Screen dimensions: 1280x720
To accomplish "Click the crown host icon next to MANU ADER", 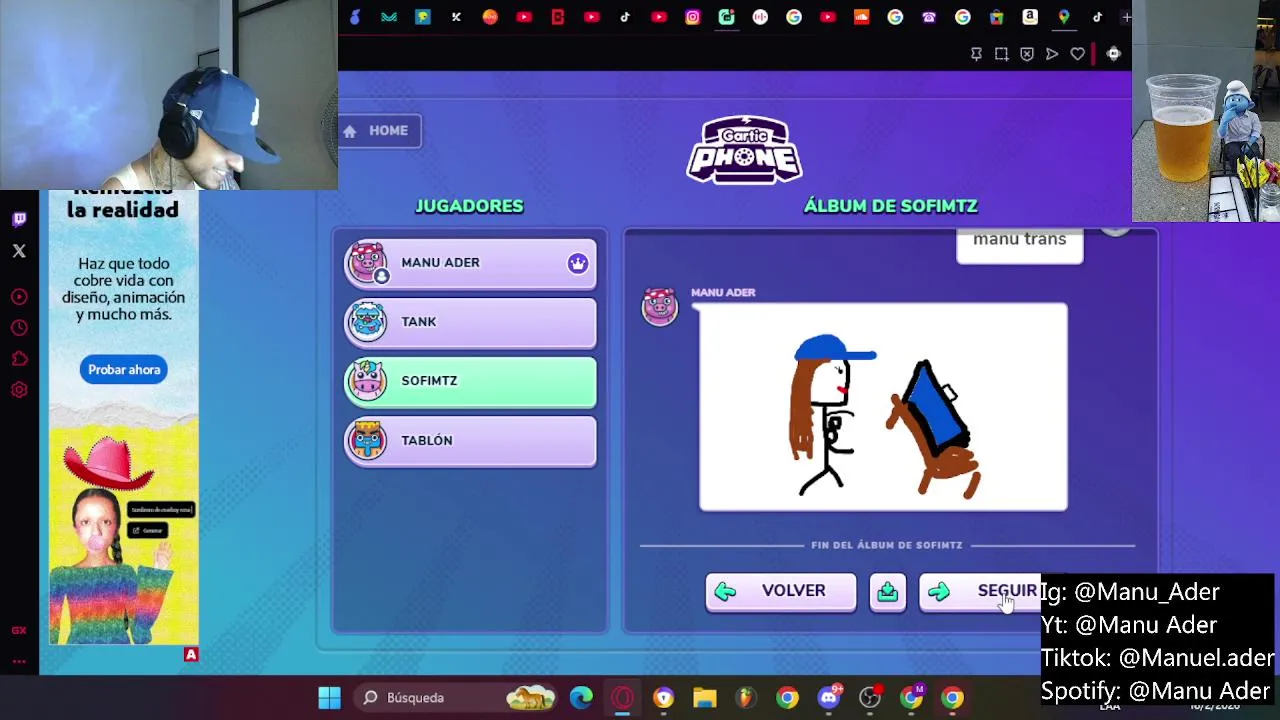I will pos(578,263).
